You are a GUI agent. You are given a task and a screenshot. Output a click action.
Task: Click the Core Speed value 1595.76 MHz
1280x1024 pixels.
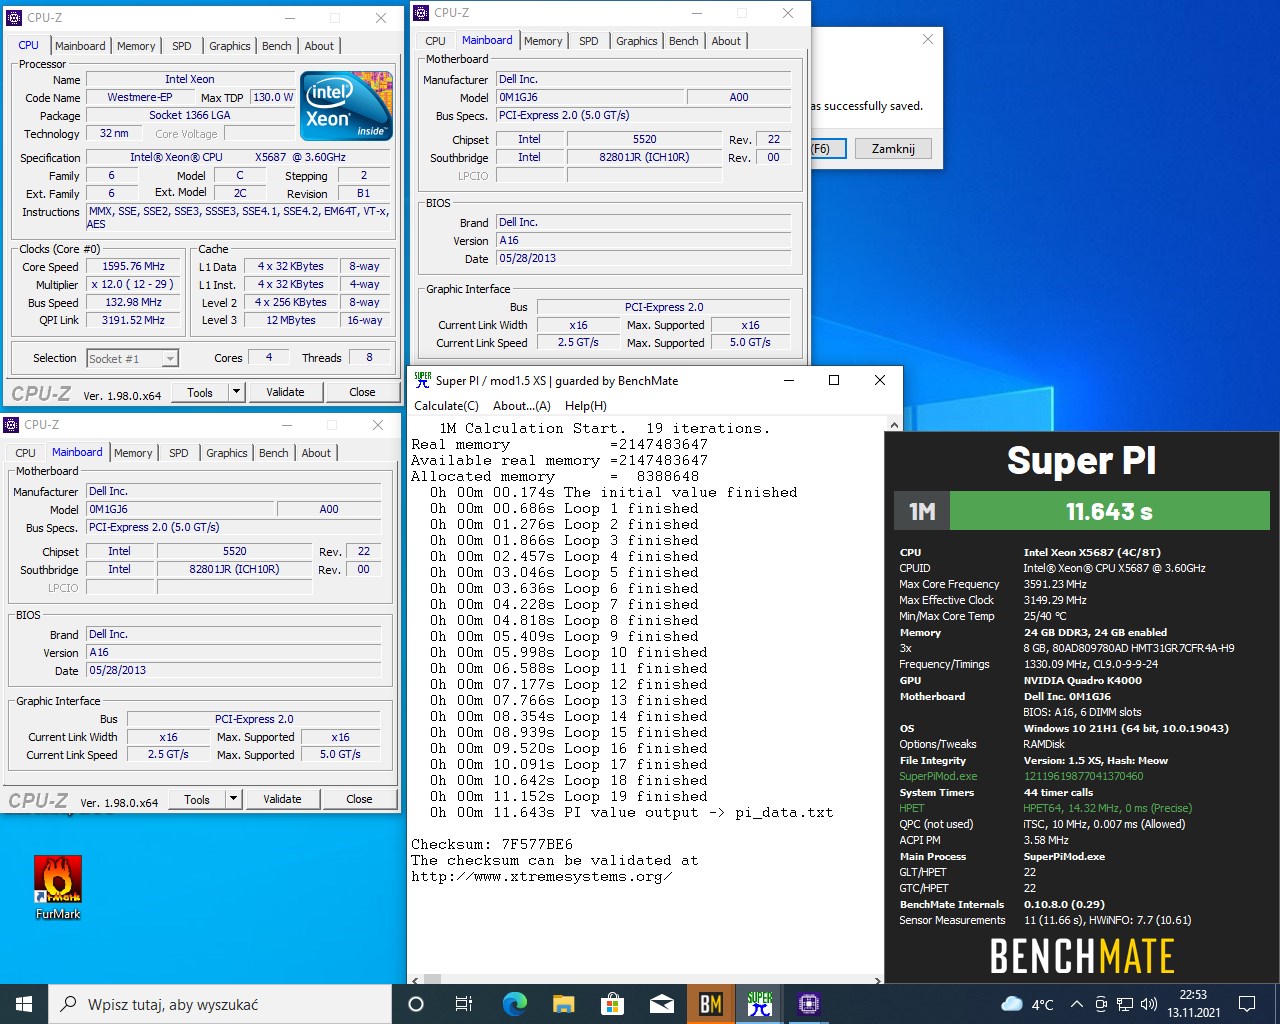[134, 267]
